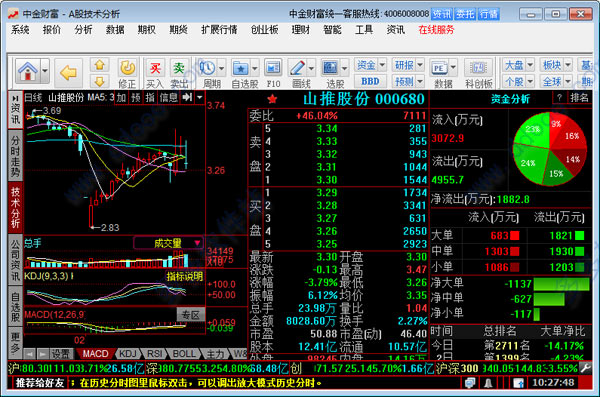
Task: Click the 修正 correction icon
Action: 127,68
